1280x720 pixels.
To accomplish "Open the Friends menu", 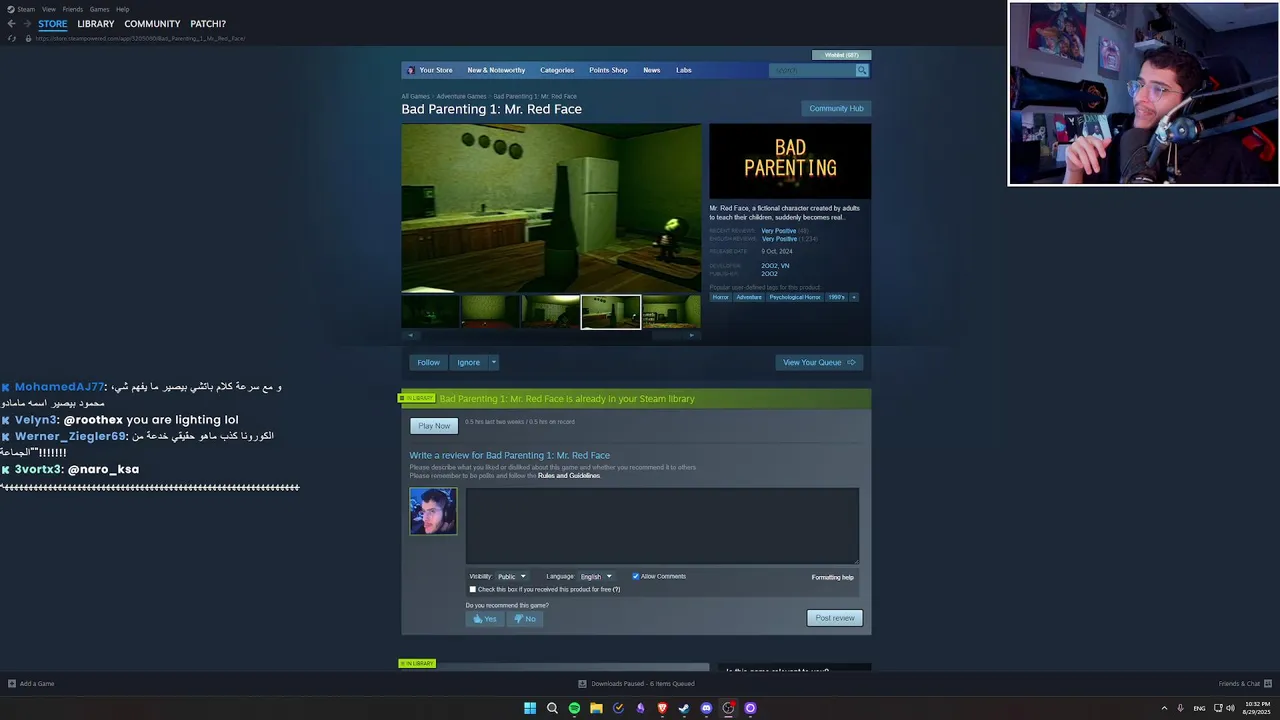I will pos(73,9).
